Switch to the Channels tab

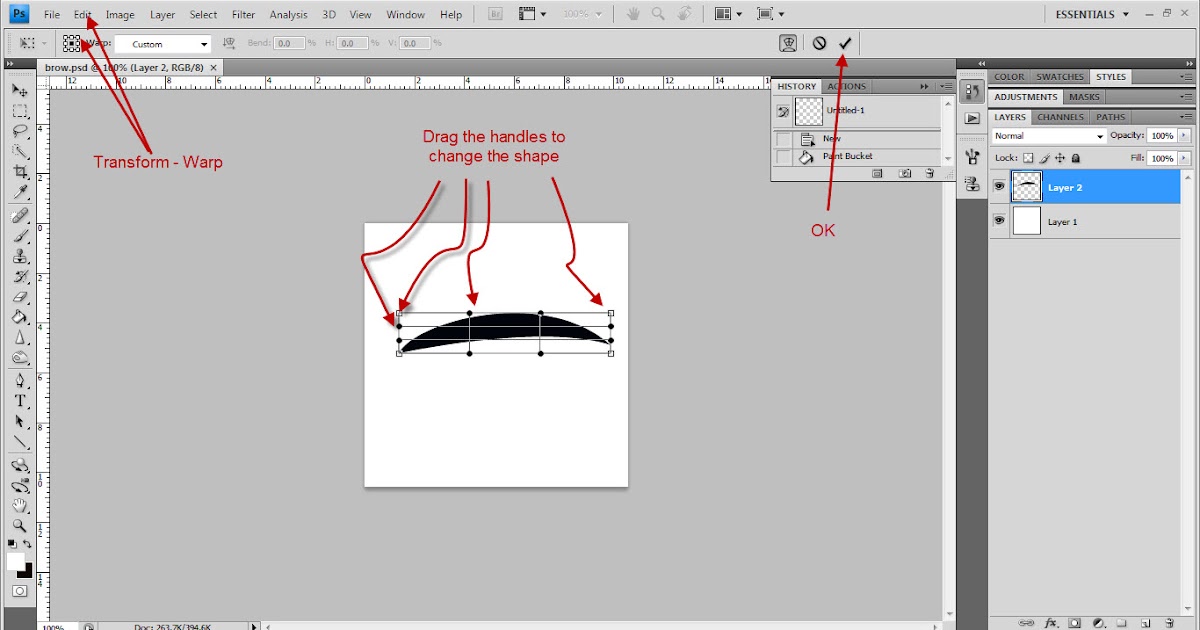pyautogui.click(x=1061, y=116)
